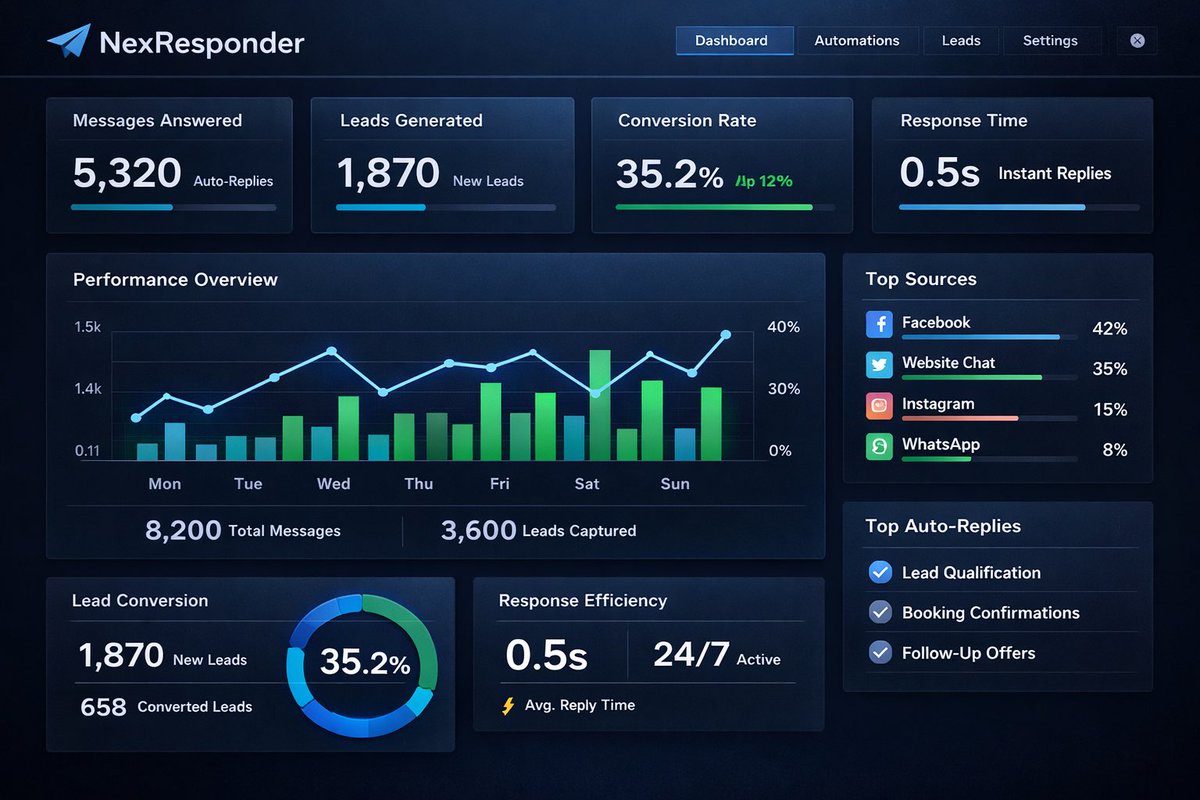
Task: Go to the Leads tab
Action: [961, 41]
